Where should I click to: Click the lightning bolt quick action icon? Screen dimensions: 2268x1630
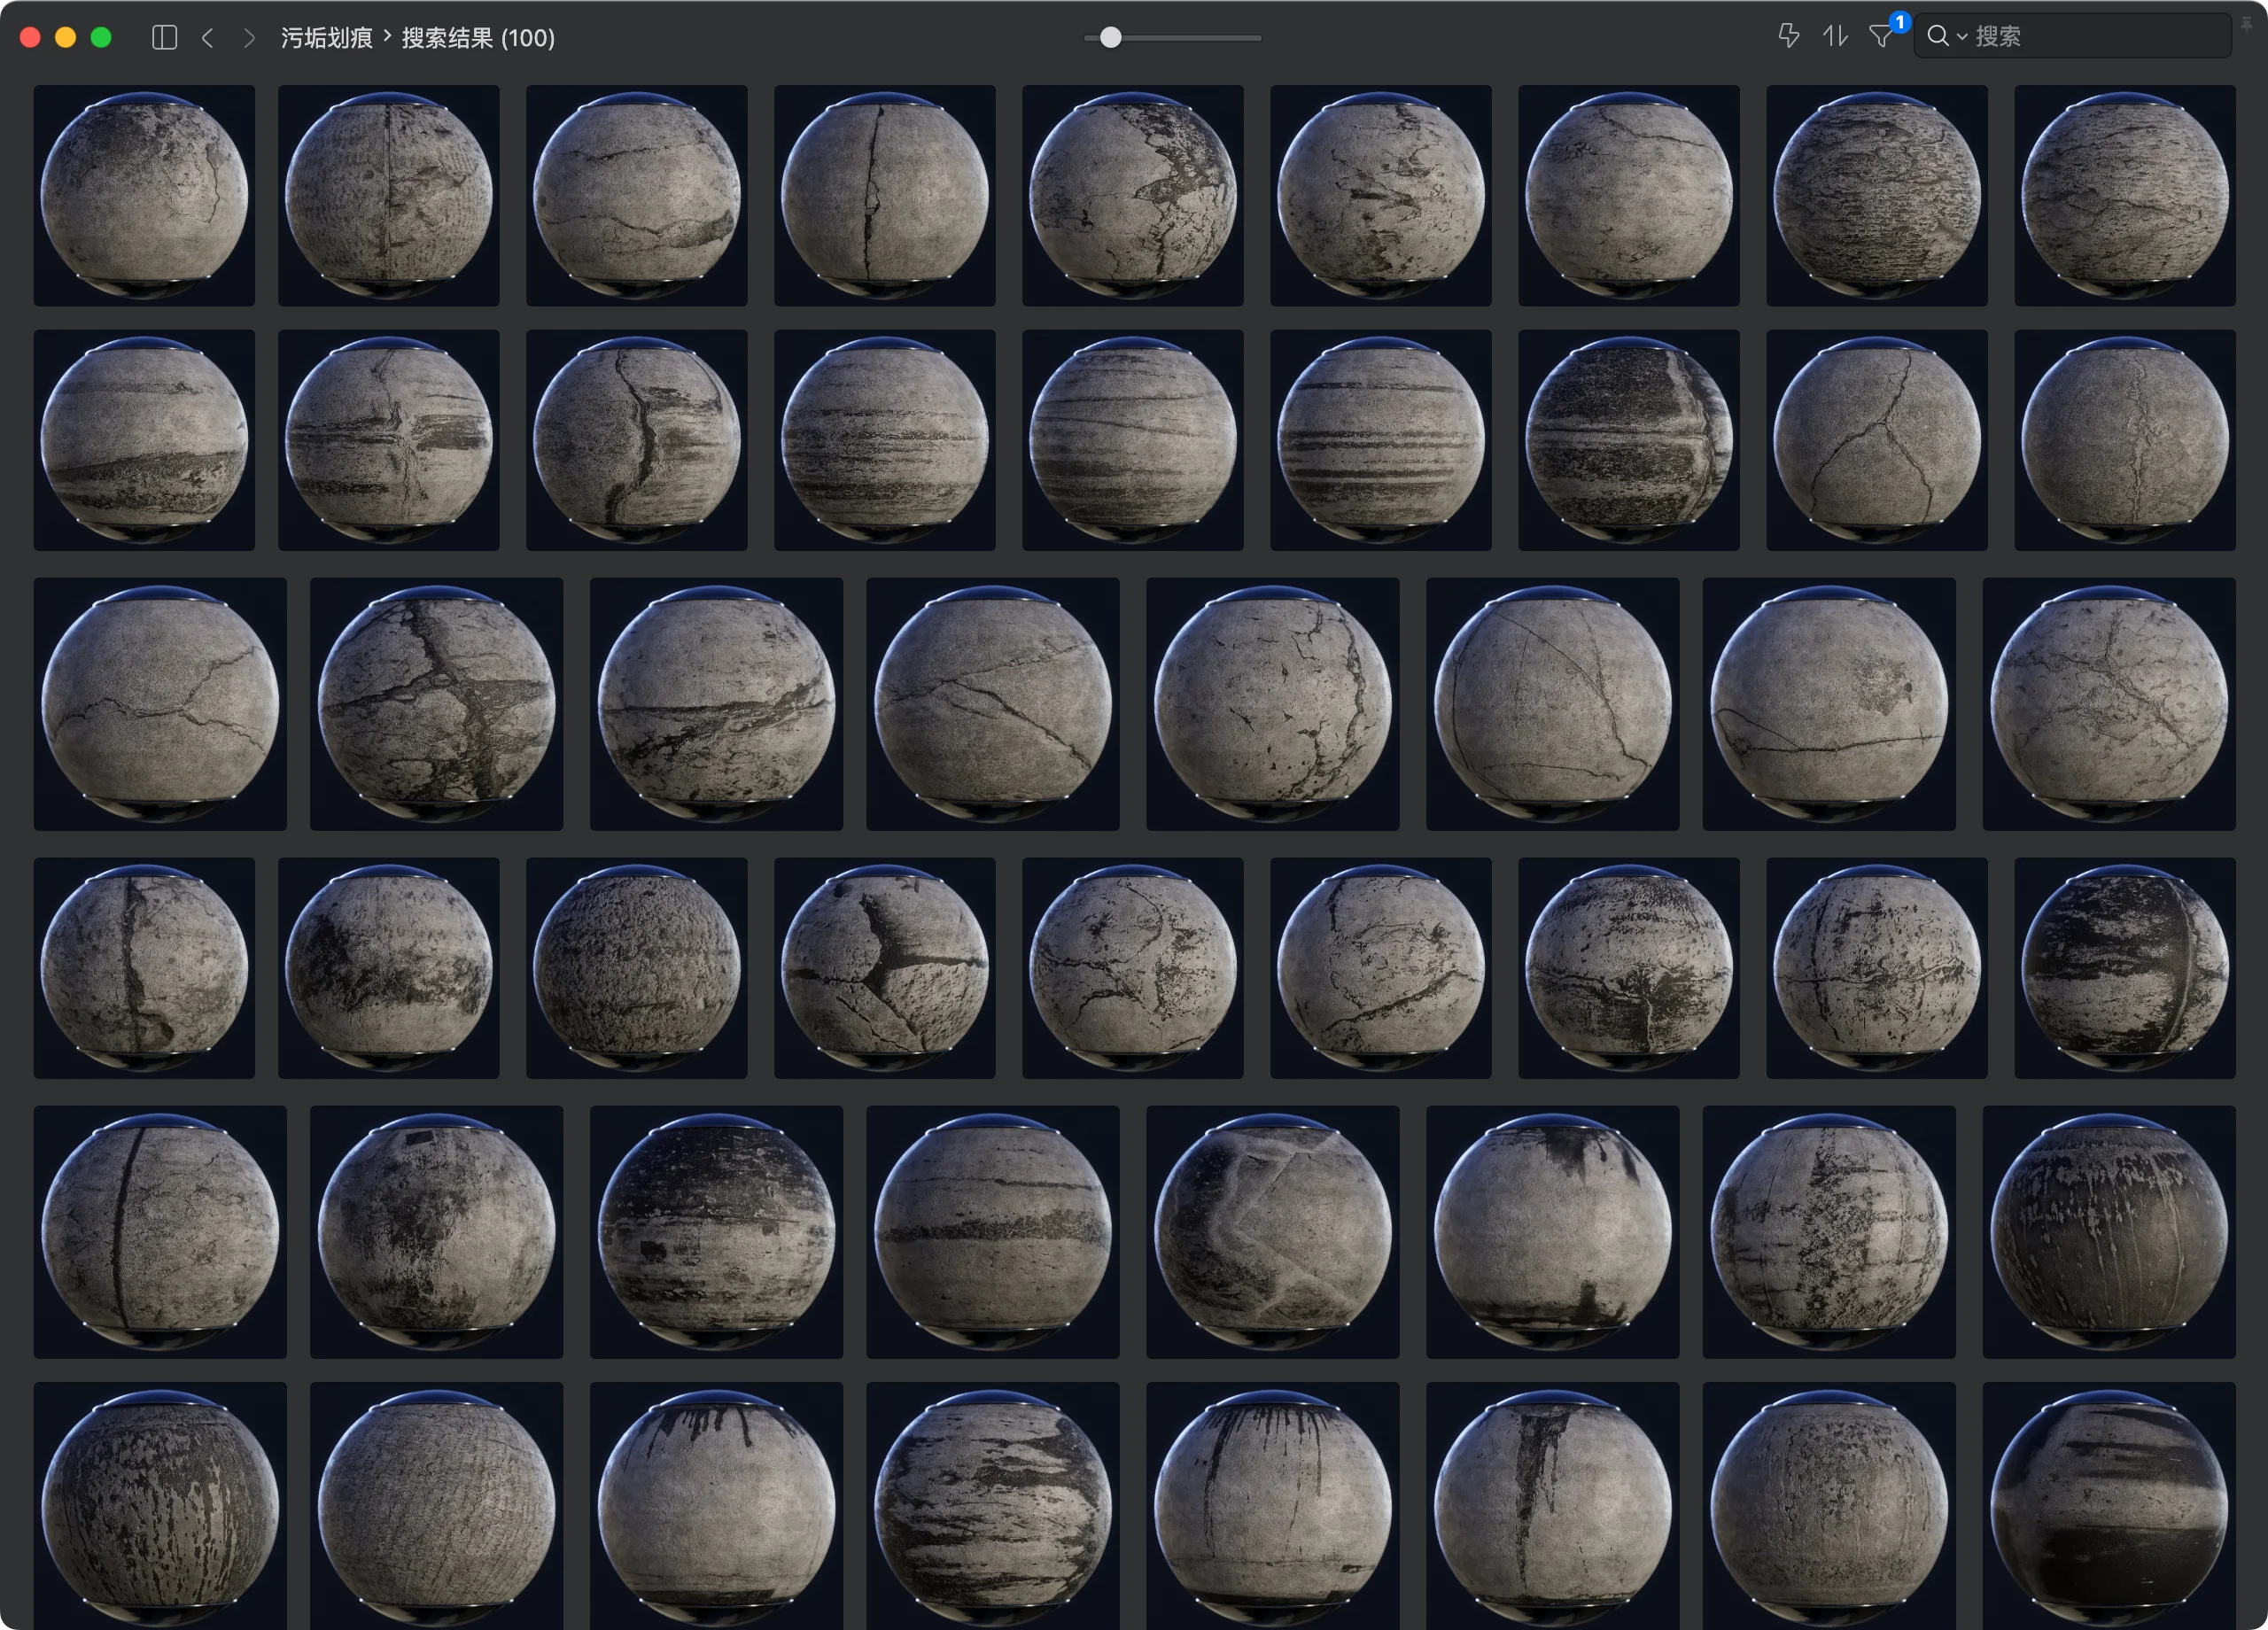click(1789, 36)
